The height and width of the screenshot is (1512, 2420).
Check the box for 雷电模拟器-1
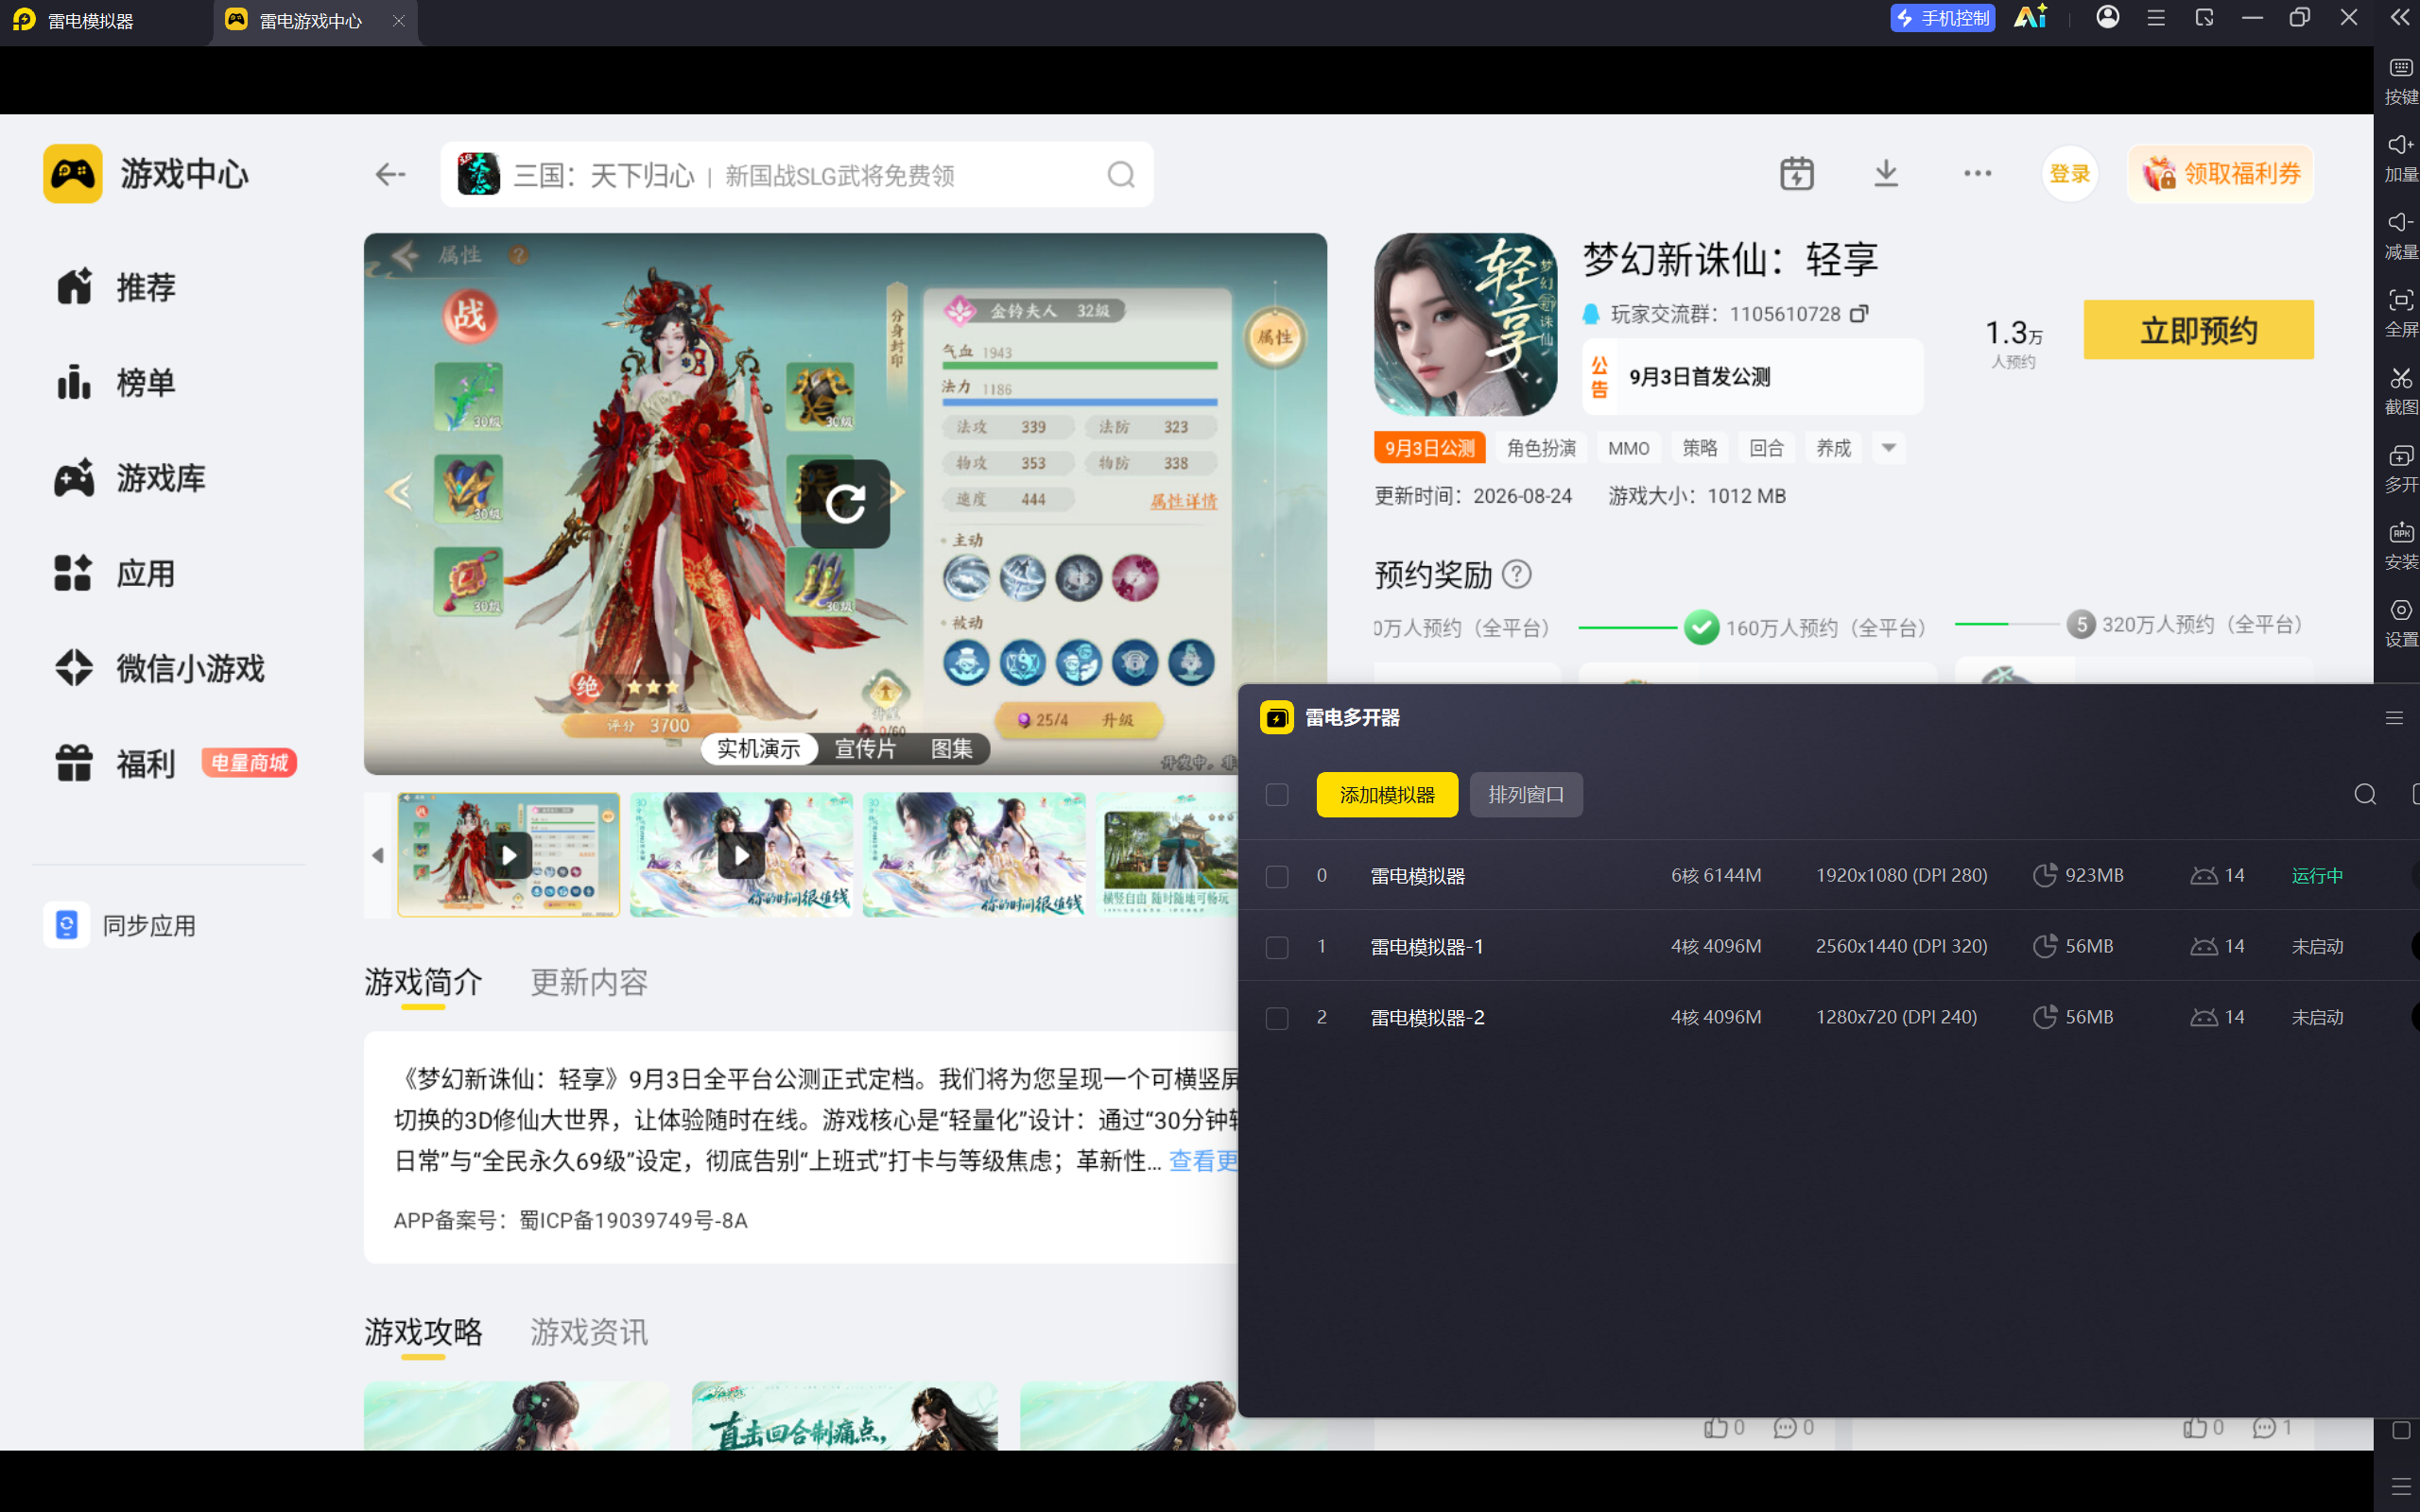(1277, 947)
